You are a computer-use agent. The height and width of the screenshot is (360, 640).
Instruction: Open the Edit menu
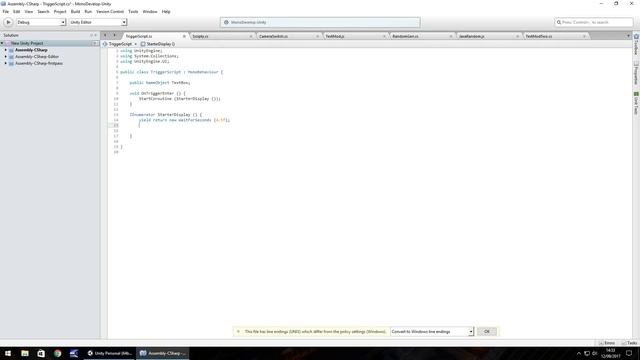tap(17, 12)
